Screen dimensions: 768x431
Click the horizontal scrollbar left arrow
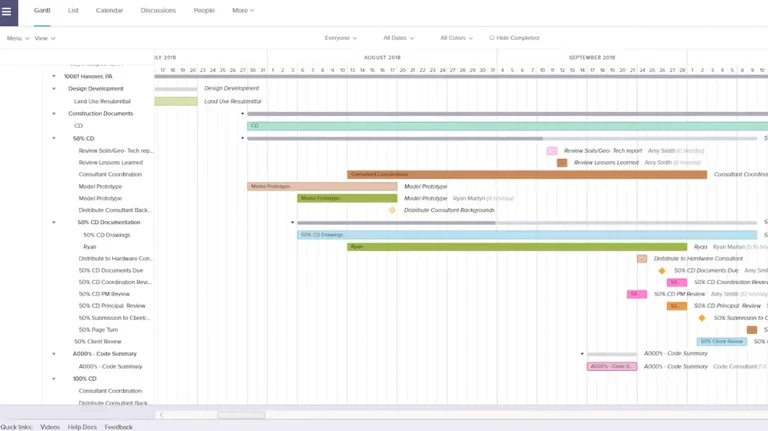(161, 415)
